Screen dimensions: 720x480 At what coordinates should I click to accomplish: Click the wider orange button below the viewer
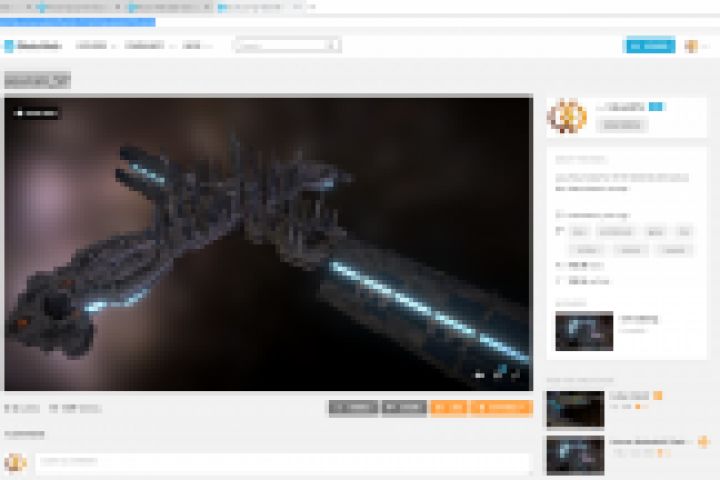[x=501, y=407]
